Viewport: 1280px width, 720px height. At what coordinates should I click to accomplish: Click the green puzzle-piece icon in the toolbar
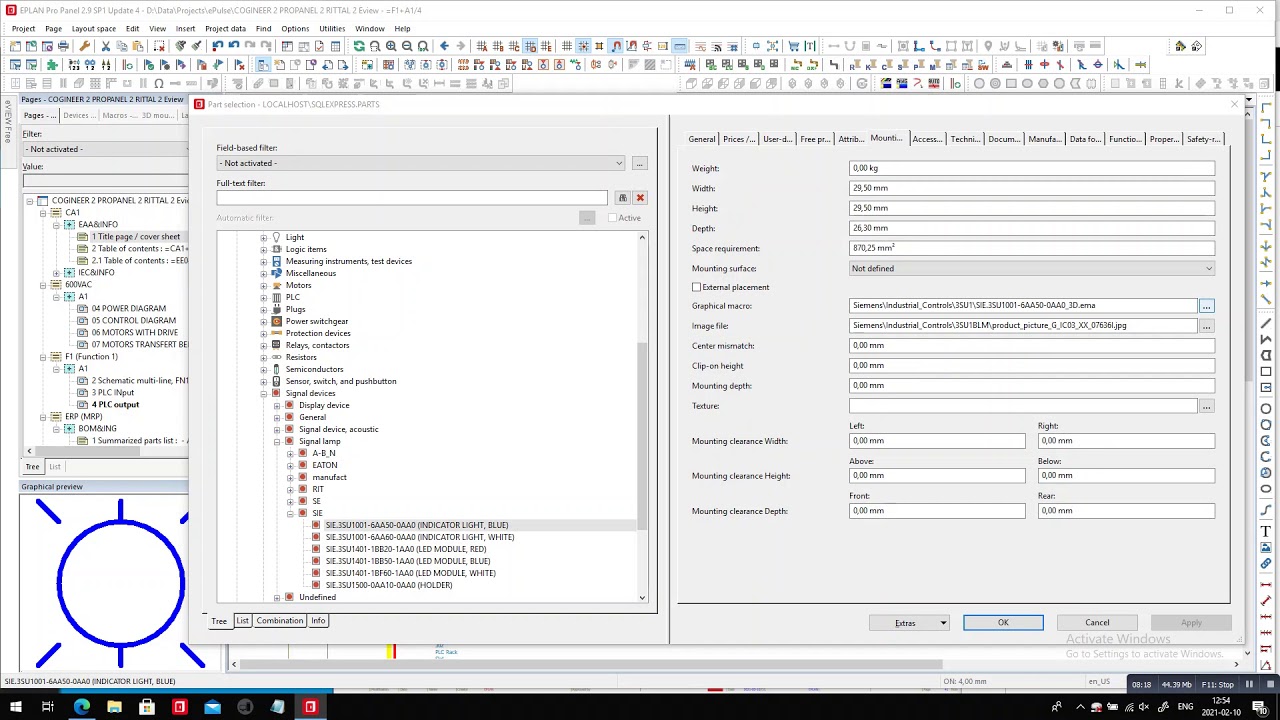pyautogui.click(x=52, y=65)
